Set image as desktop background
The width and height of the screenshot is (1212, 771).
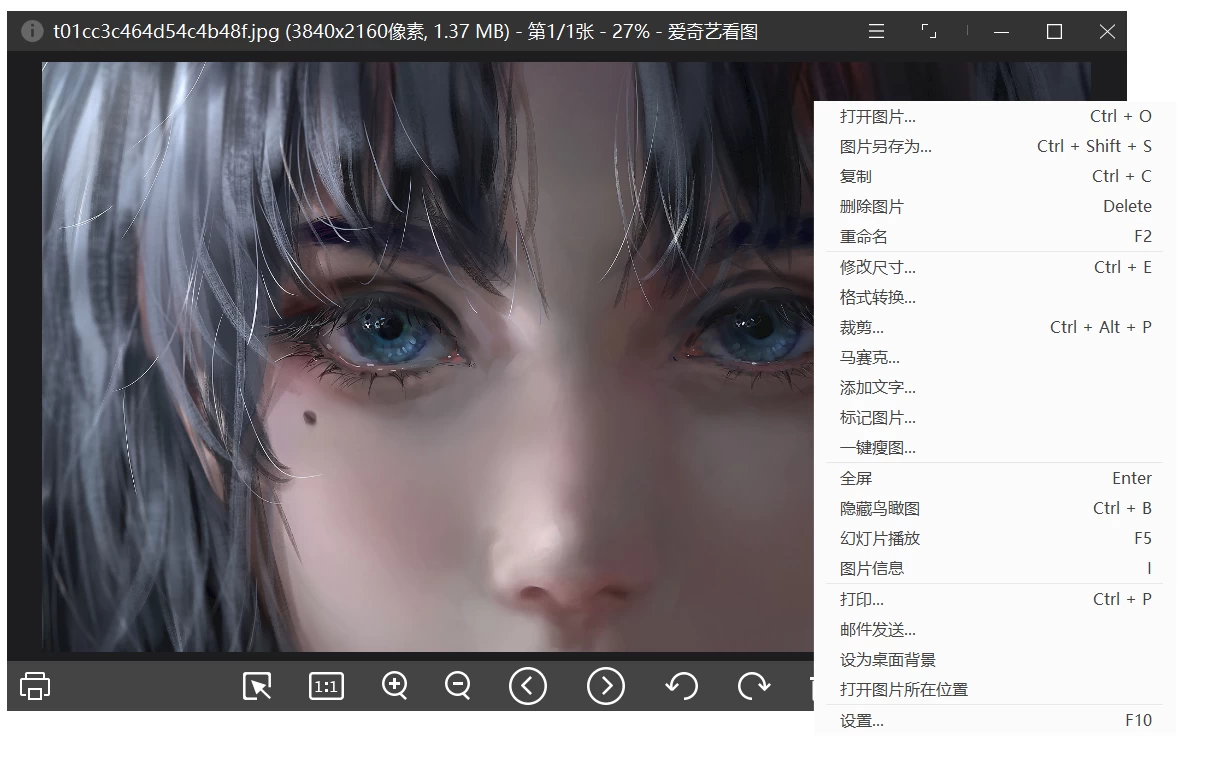click(x=885, y=660)
